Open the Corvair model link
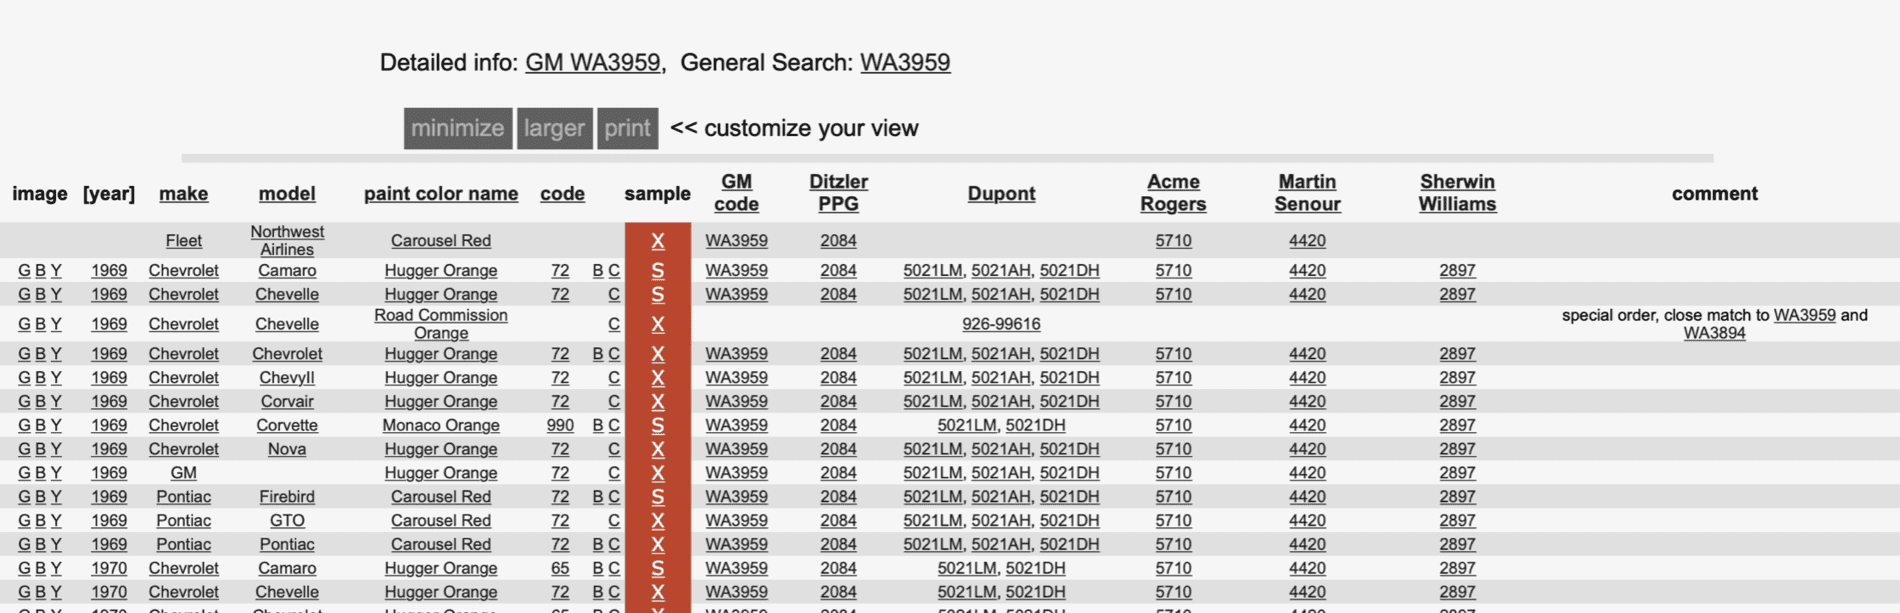1900x613 pixels. click(x=287, y=401)
